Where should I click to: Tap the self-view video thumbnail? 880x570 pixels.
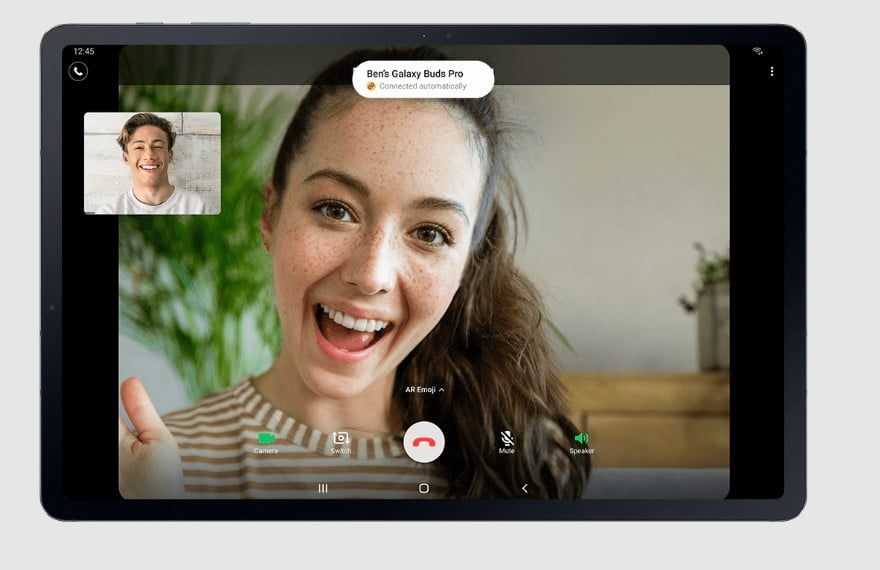coord(152,163)
